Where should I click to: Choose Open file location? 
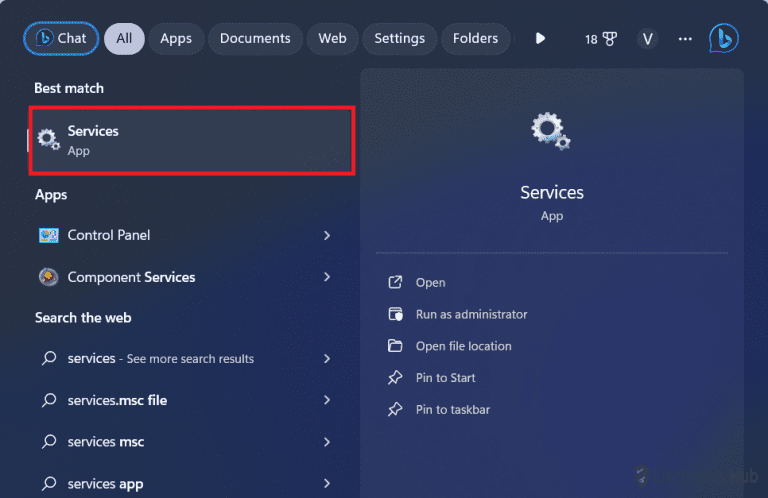click(463, 346)
